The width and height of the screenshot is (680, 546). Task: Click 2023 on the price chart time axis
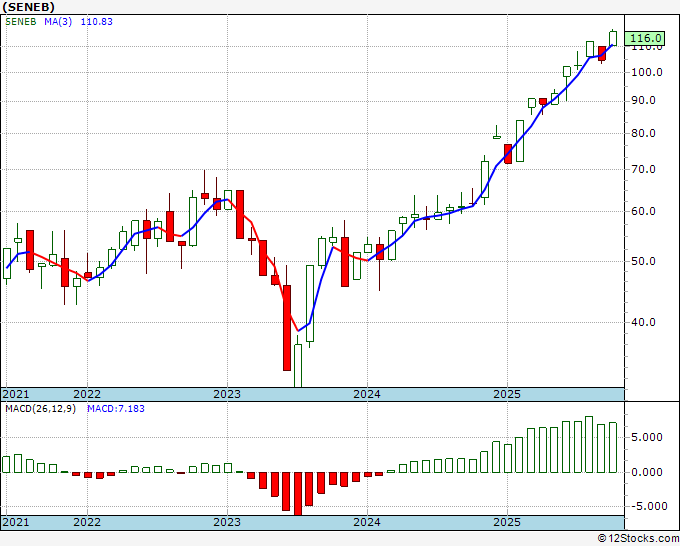click(x=227, y=394)
